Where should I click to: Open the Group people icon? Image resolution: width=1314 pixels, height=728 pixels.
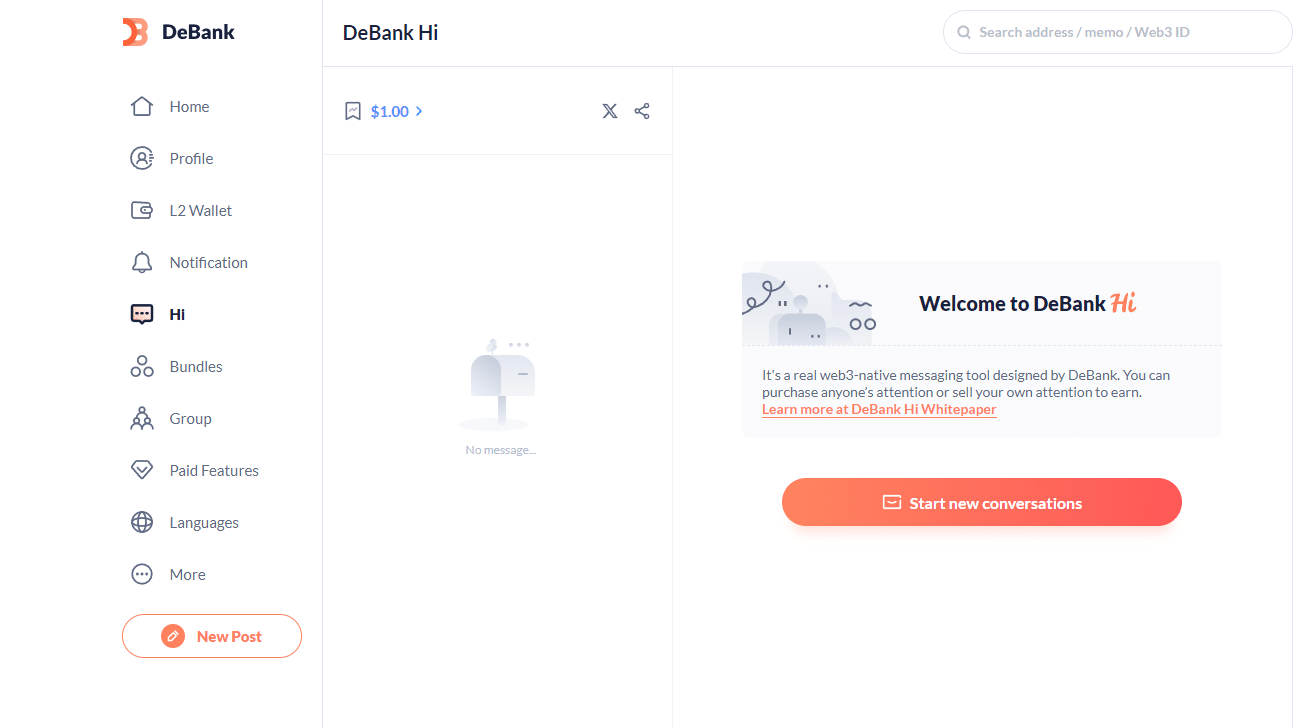click(142, 418)
